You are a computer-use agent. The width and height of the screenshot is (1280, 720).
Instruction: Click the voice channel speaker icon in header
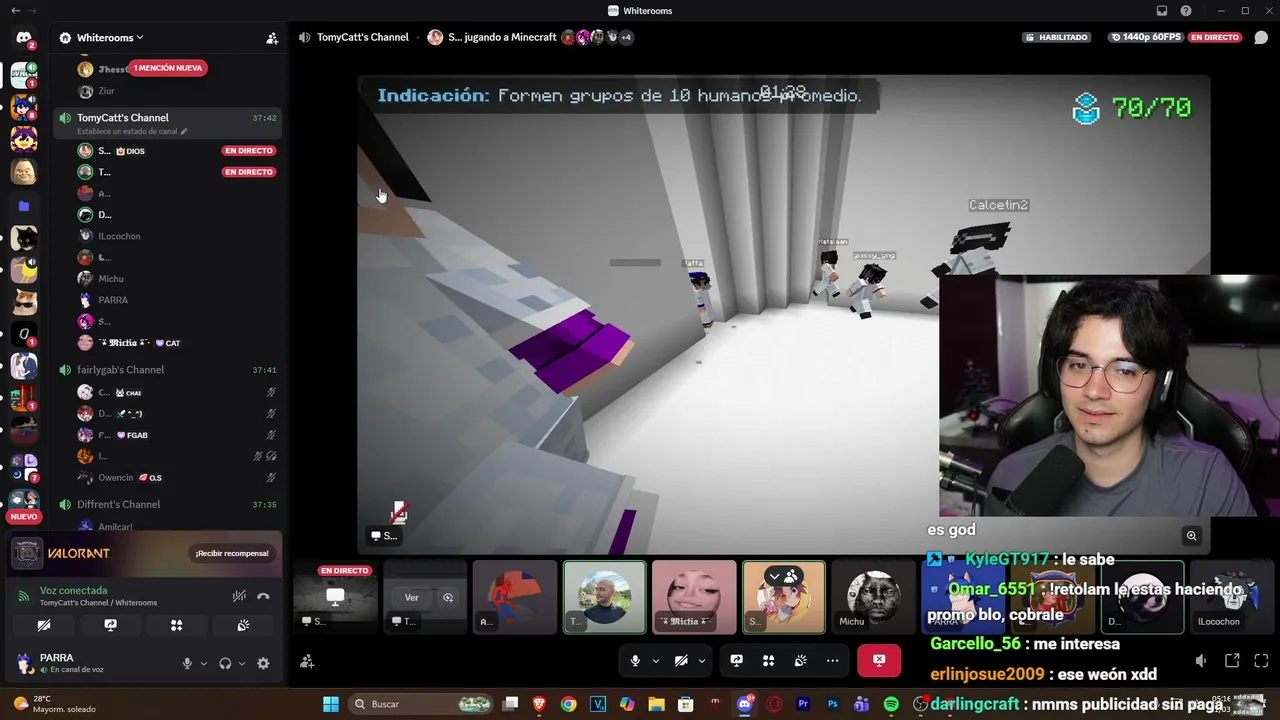click(304, 37)
